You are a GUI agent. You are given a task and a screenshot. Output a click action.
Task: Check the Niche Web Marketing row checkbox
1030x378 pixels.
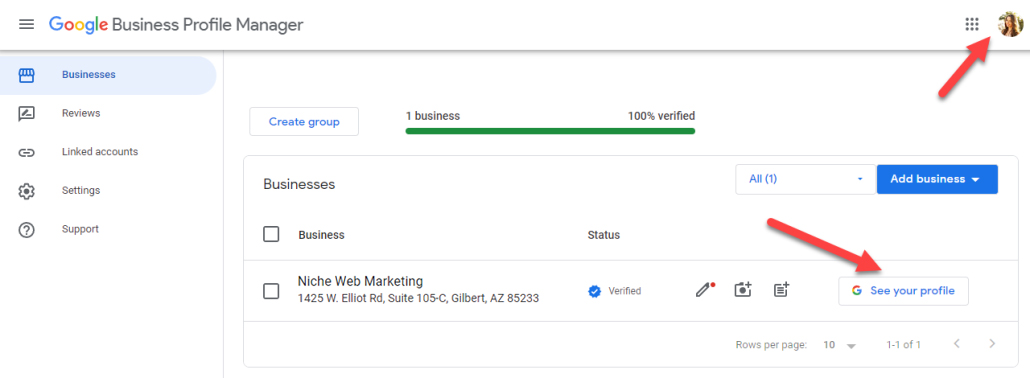point(271,291)
